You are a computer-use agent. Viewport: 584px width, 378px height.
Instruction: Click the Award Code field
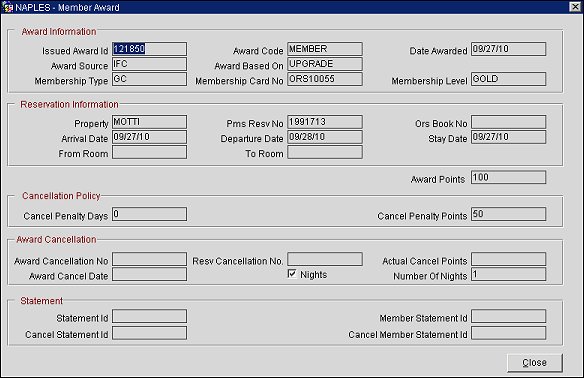point(325,49)
